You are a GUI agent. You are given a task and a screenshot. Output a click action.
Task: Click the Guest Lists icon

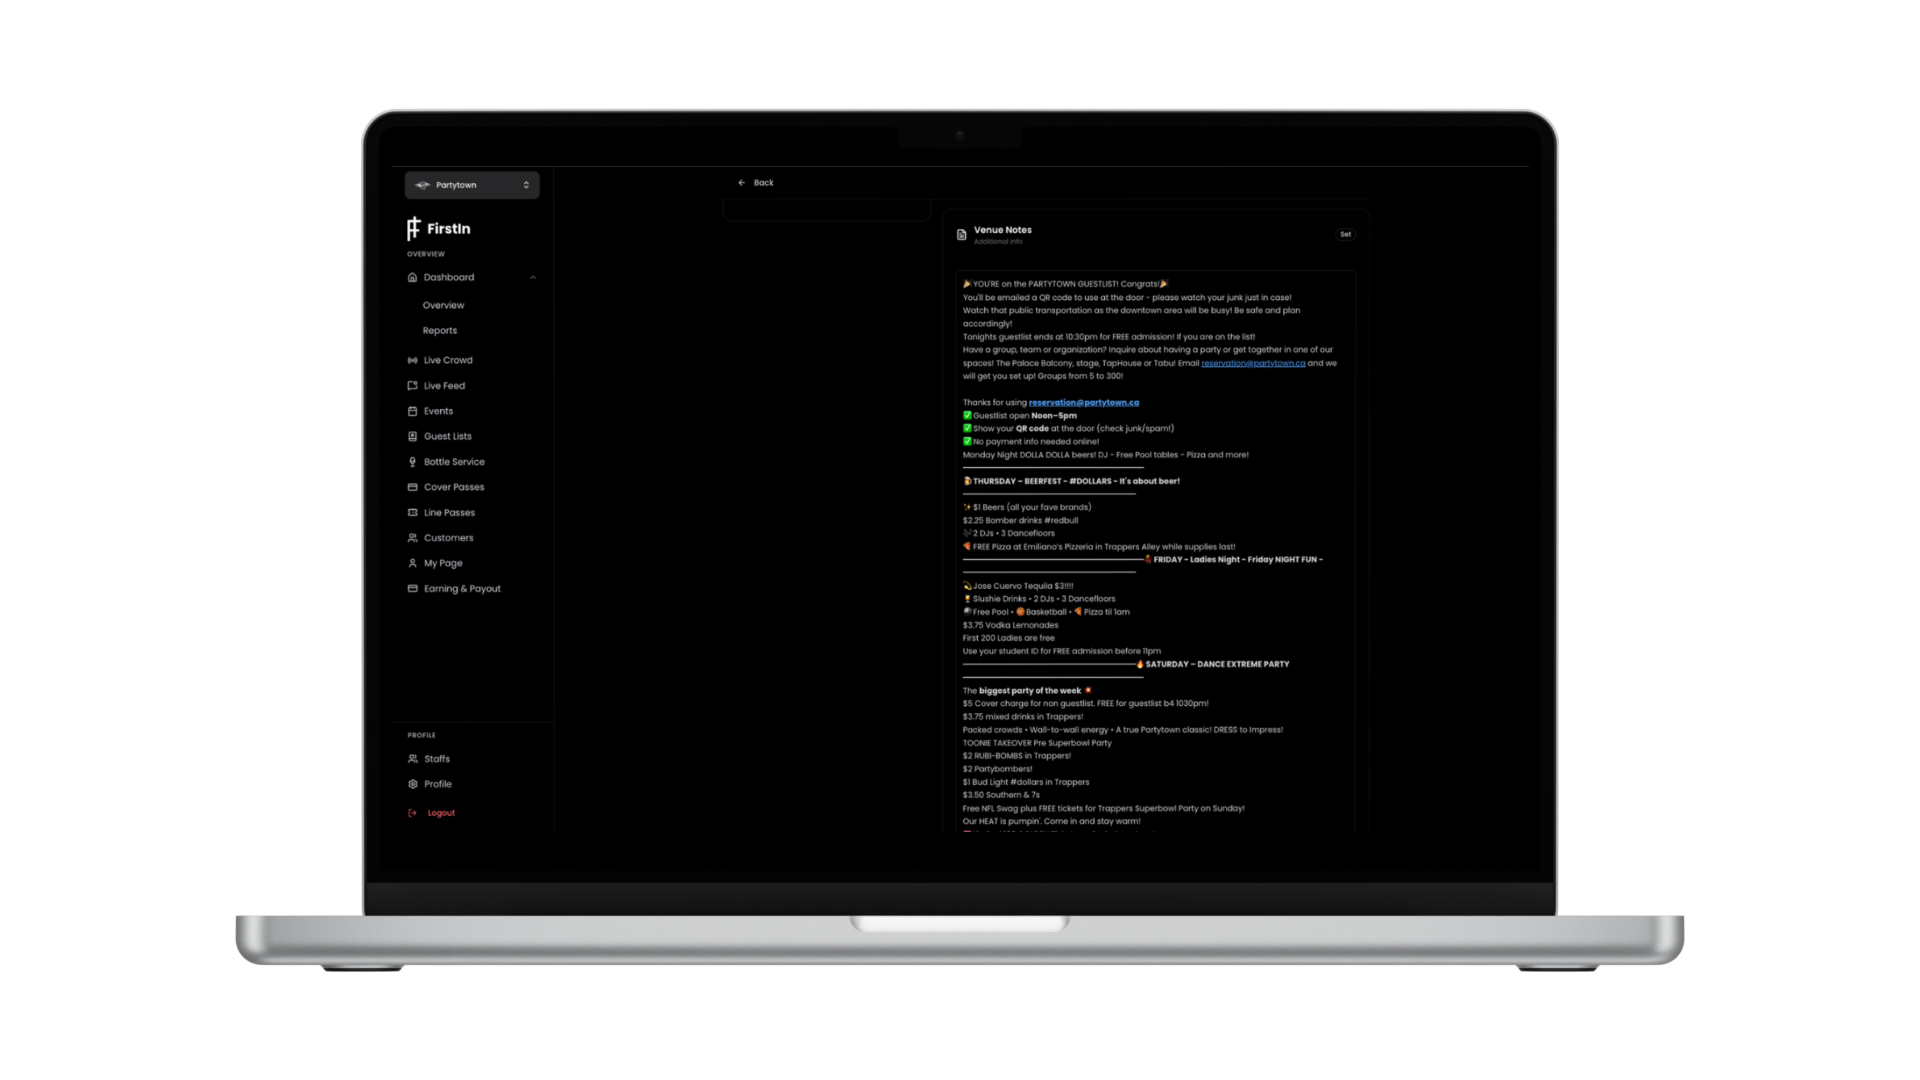[412, 436]
